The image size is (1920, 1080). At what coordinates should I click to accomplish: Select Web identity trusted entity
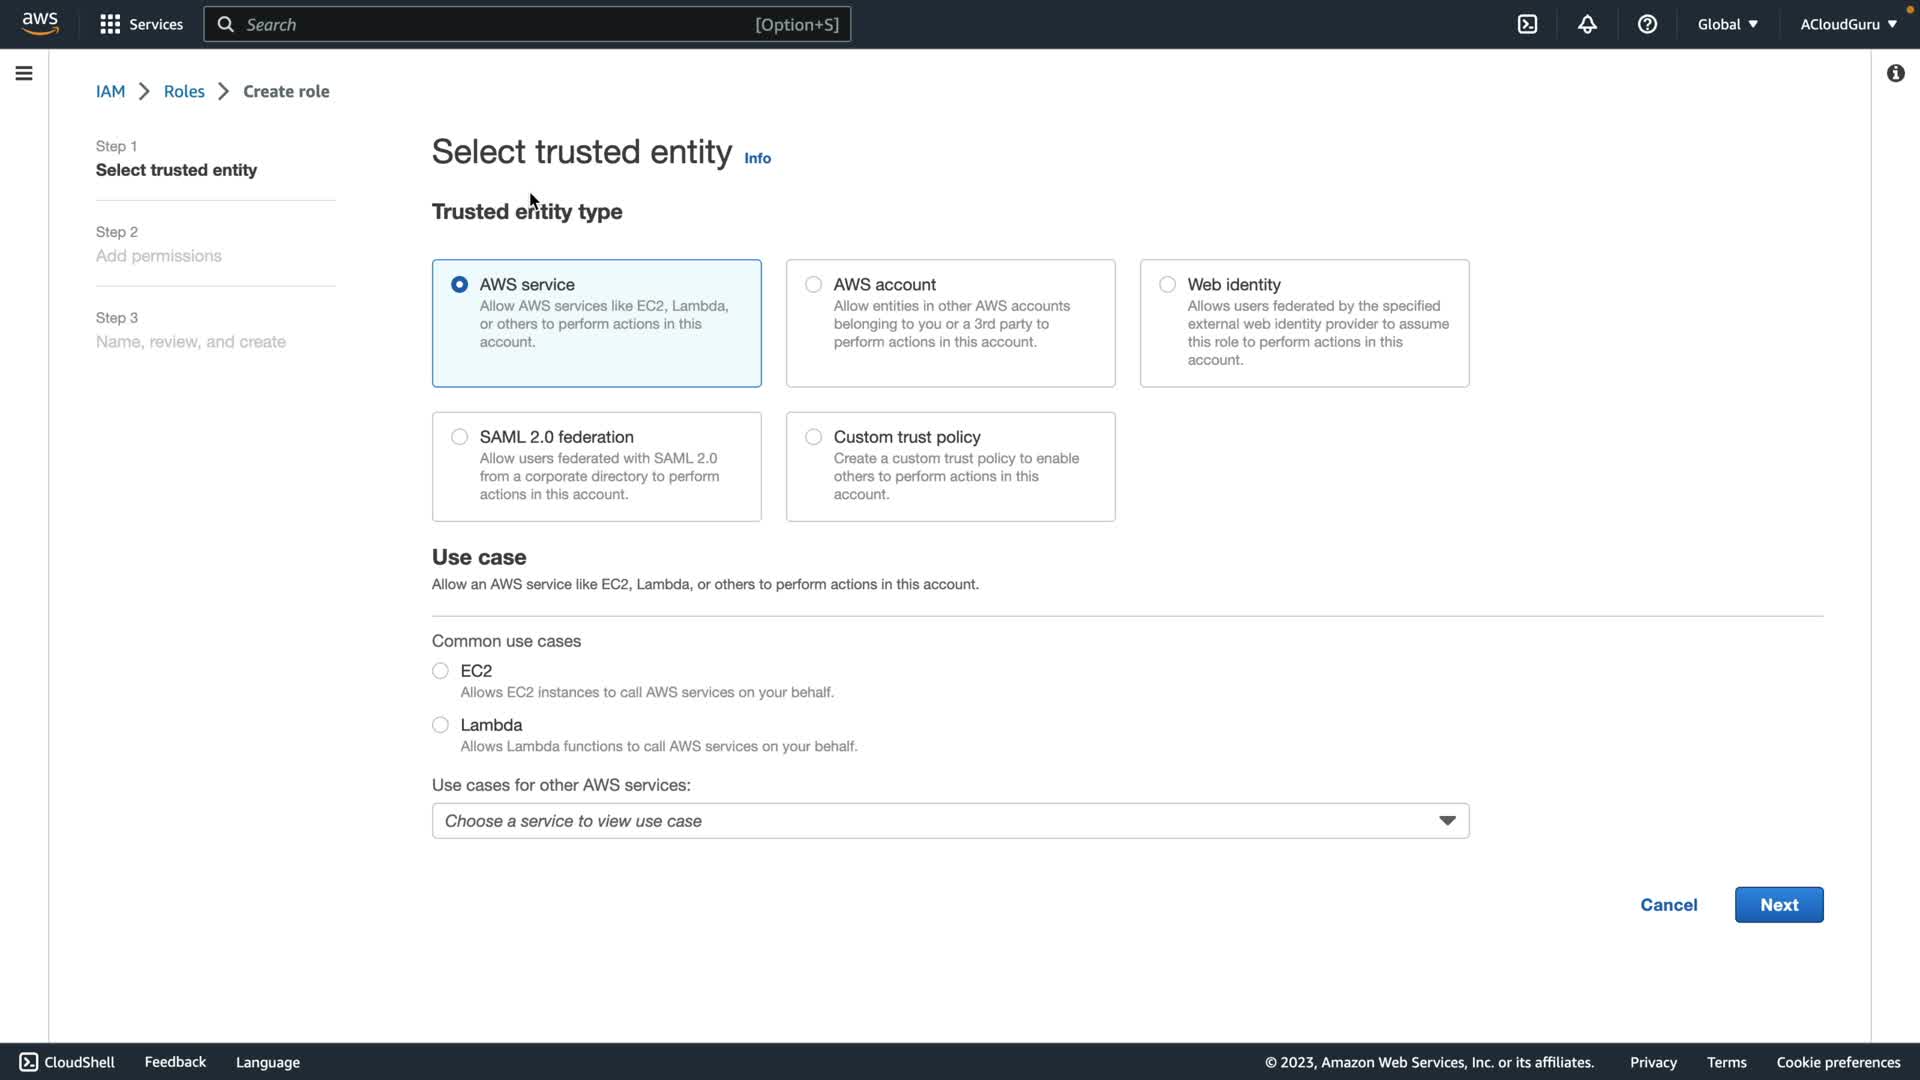coord(1167,285)
